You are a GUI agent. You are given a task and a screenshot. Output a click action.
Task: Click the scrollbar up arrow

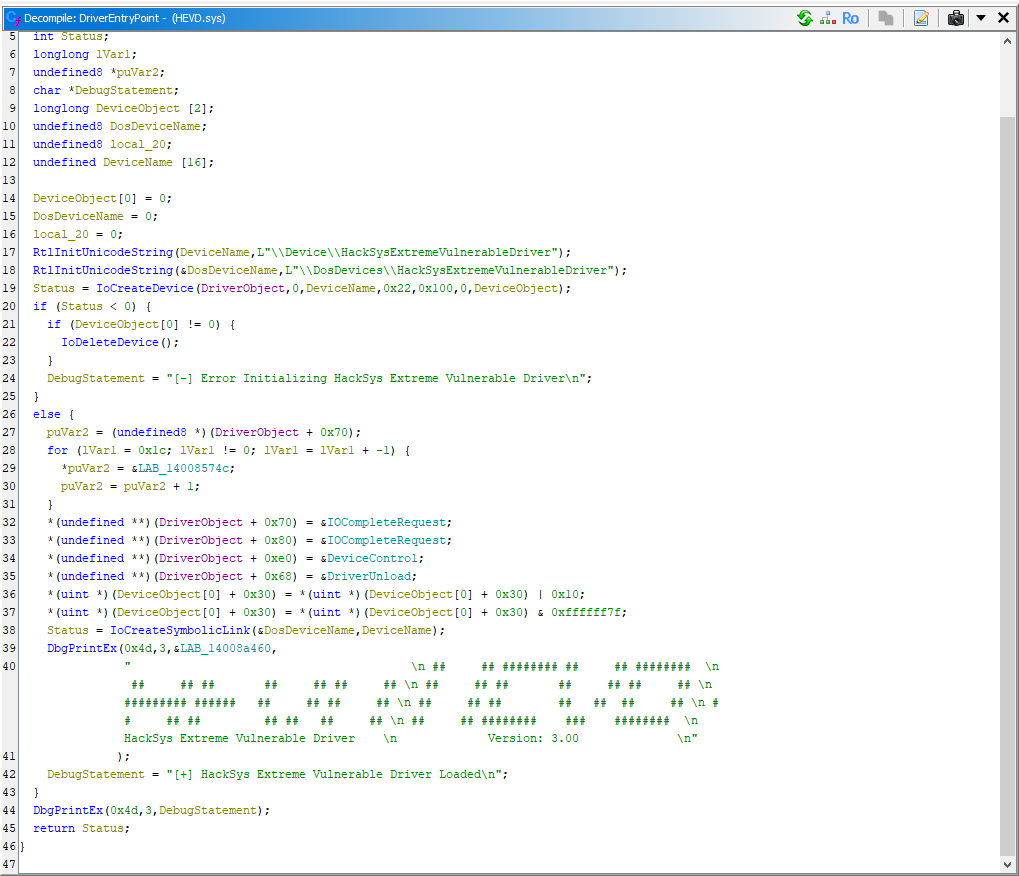[1007, 41]
